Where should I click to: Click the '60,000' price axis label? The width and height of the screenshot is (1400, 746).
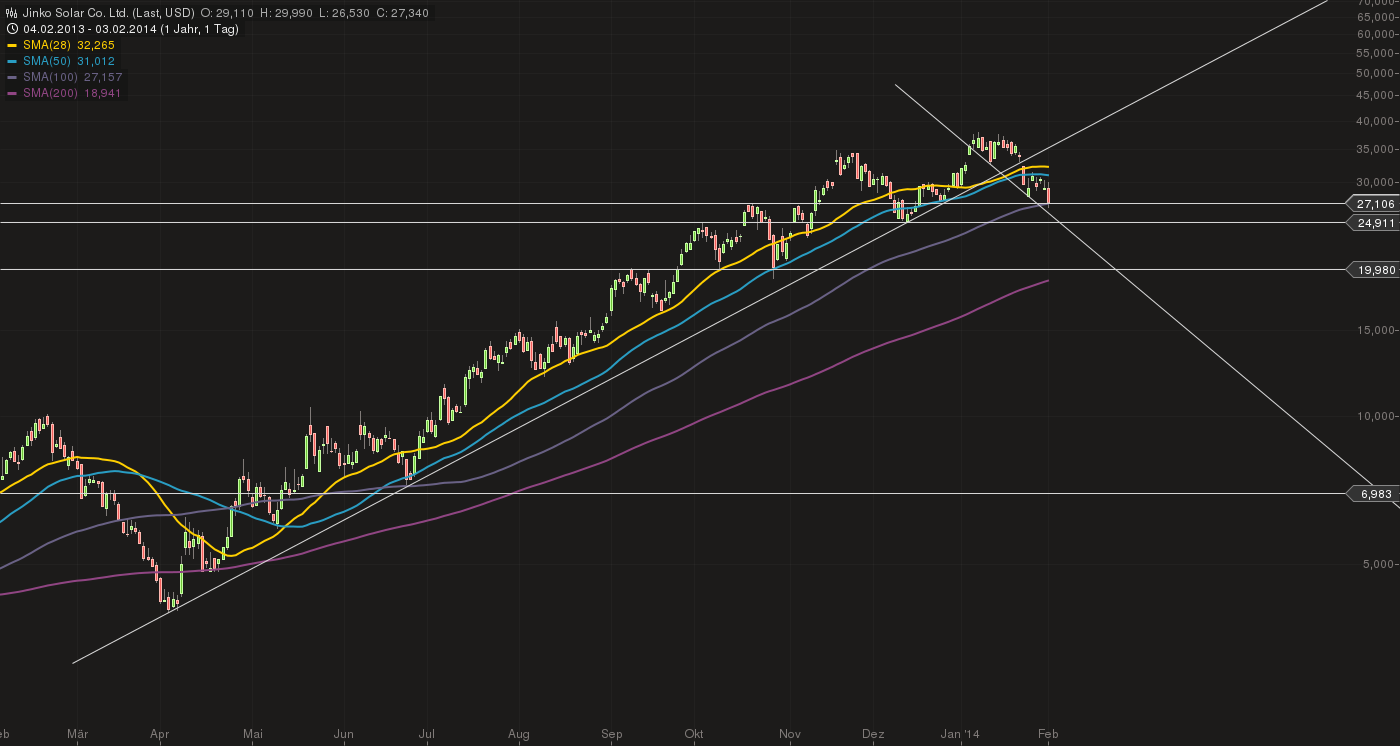pyautogui.click(x=1377, y=33)
